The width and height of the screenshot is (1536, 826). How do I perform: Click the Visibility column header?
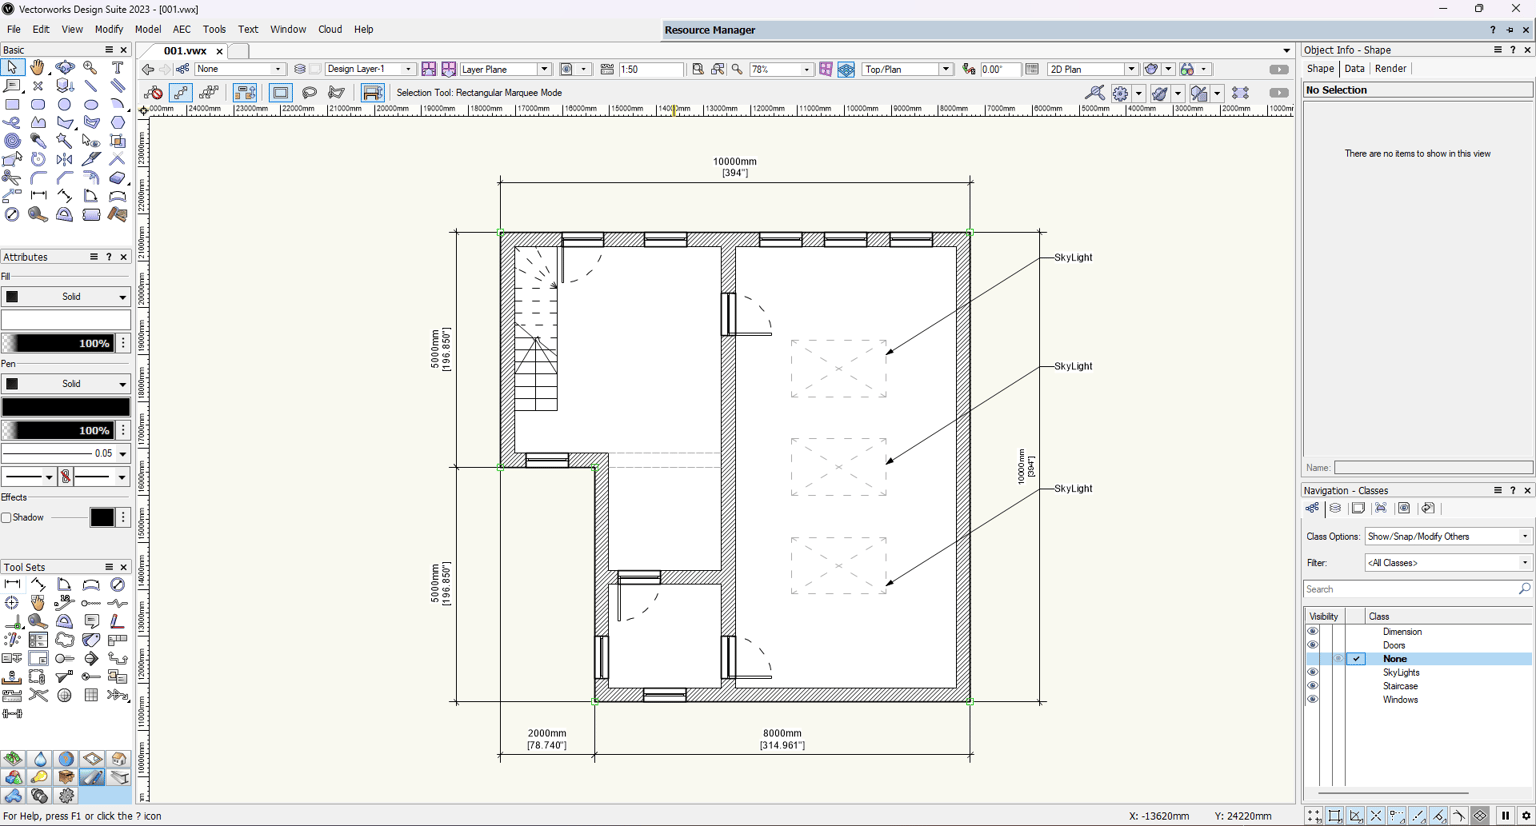[1324, 616]
